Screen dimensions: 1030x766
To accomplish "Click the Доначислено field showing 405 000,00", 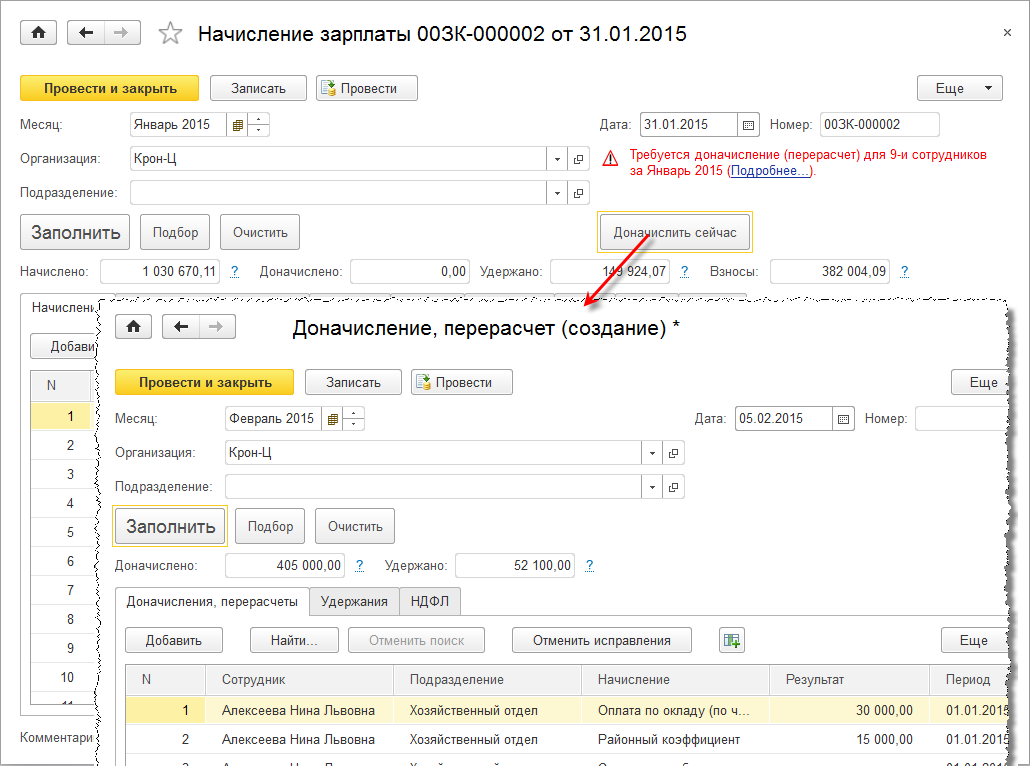I will (285, 565).
